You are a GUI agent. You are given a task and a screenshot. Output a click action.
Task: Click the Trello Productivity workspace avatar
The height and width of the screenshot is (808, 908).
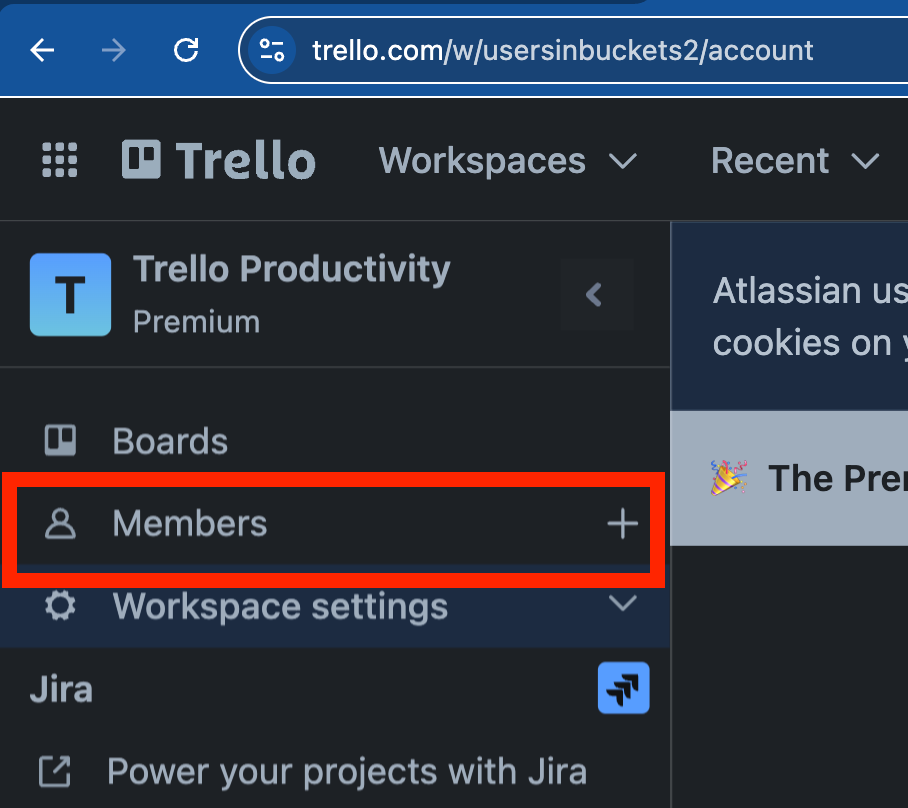coord(71,294)
